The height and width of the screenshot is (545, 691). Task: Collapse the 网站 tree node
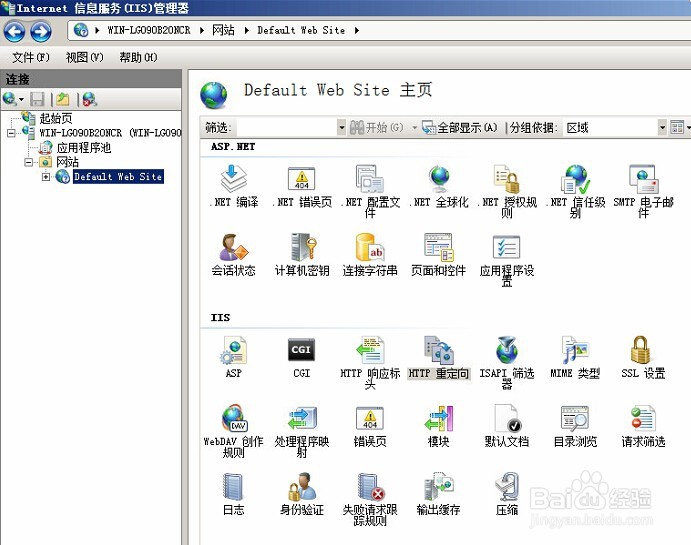29,162
